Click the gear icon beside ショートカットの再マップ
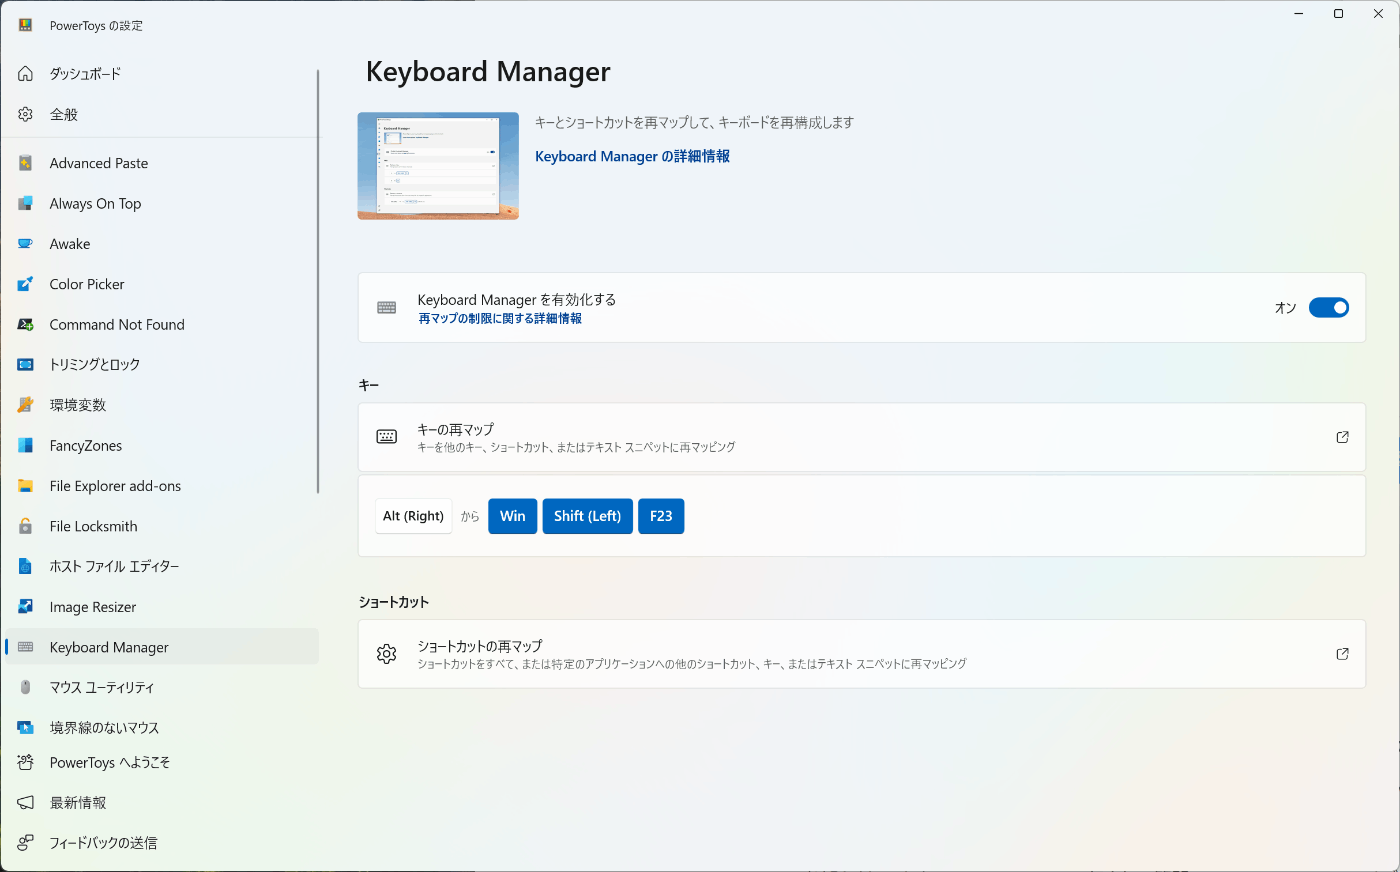The image size is (1400, 872). click(387, 654)
